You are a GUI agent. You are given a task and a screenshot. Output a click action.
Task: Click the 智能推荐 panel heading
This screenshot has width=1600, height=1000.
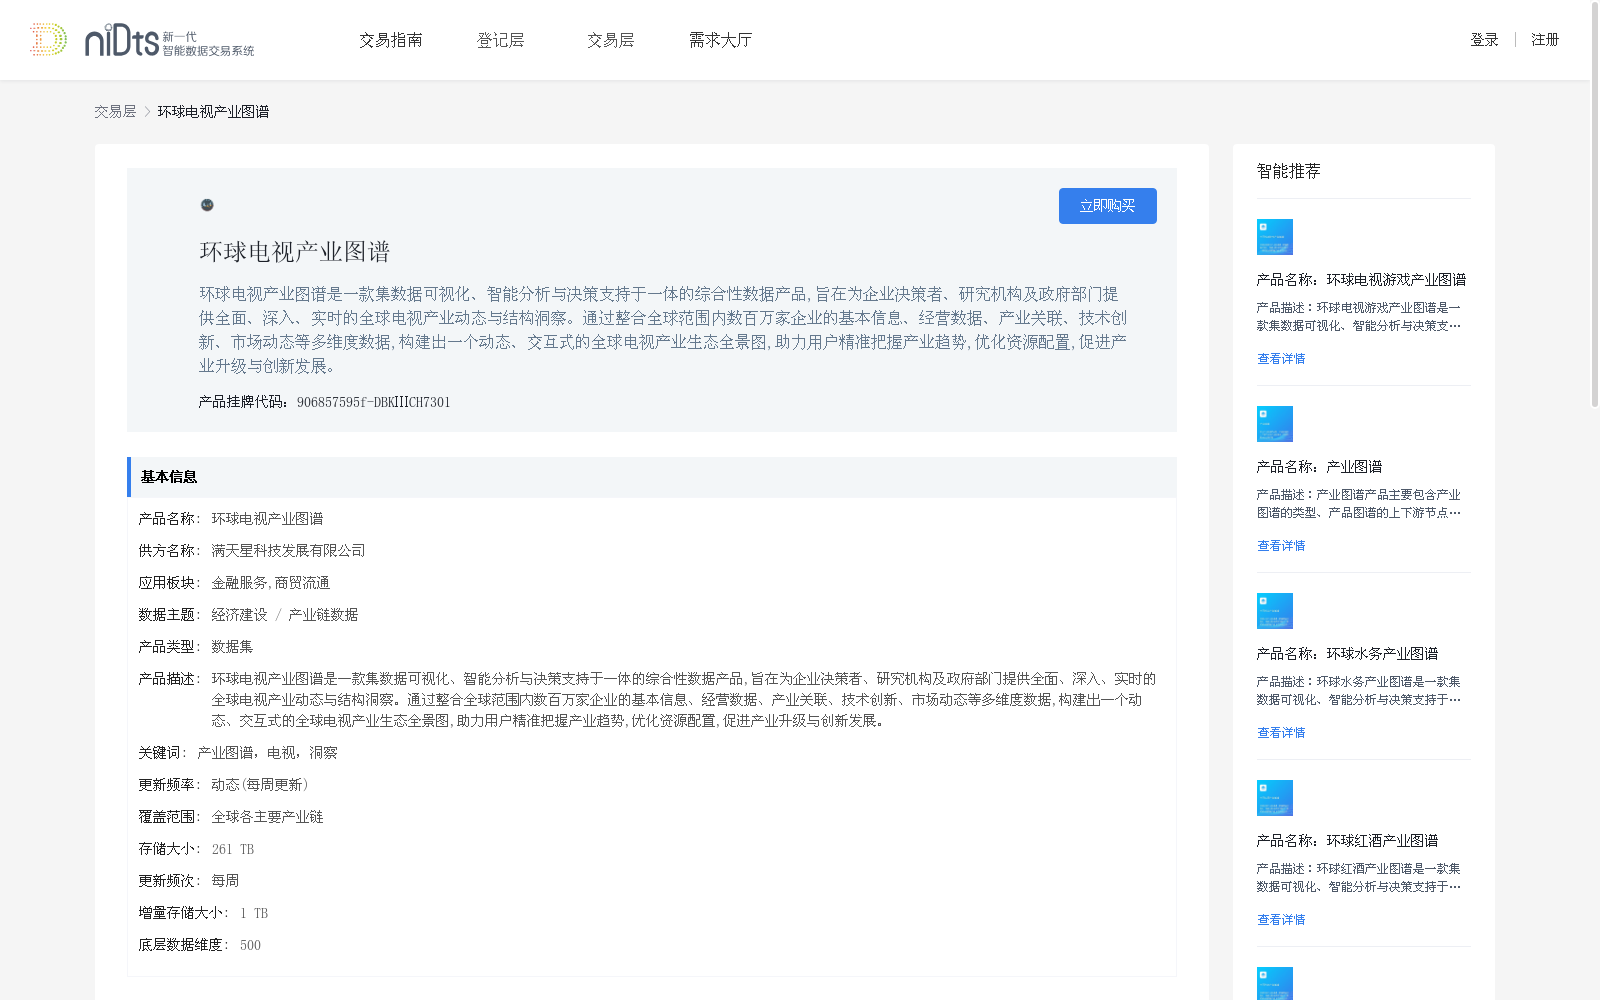coord(1289,171)
